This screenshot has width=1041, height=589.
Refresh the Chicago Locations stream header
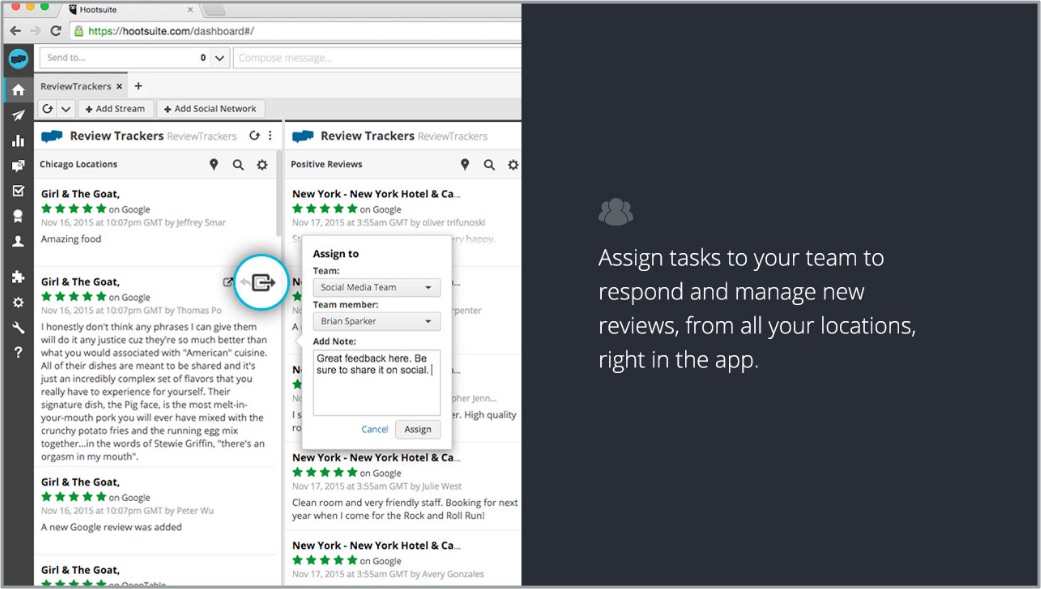[x=254, y=135]
